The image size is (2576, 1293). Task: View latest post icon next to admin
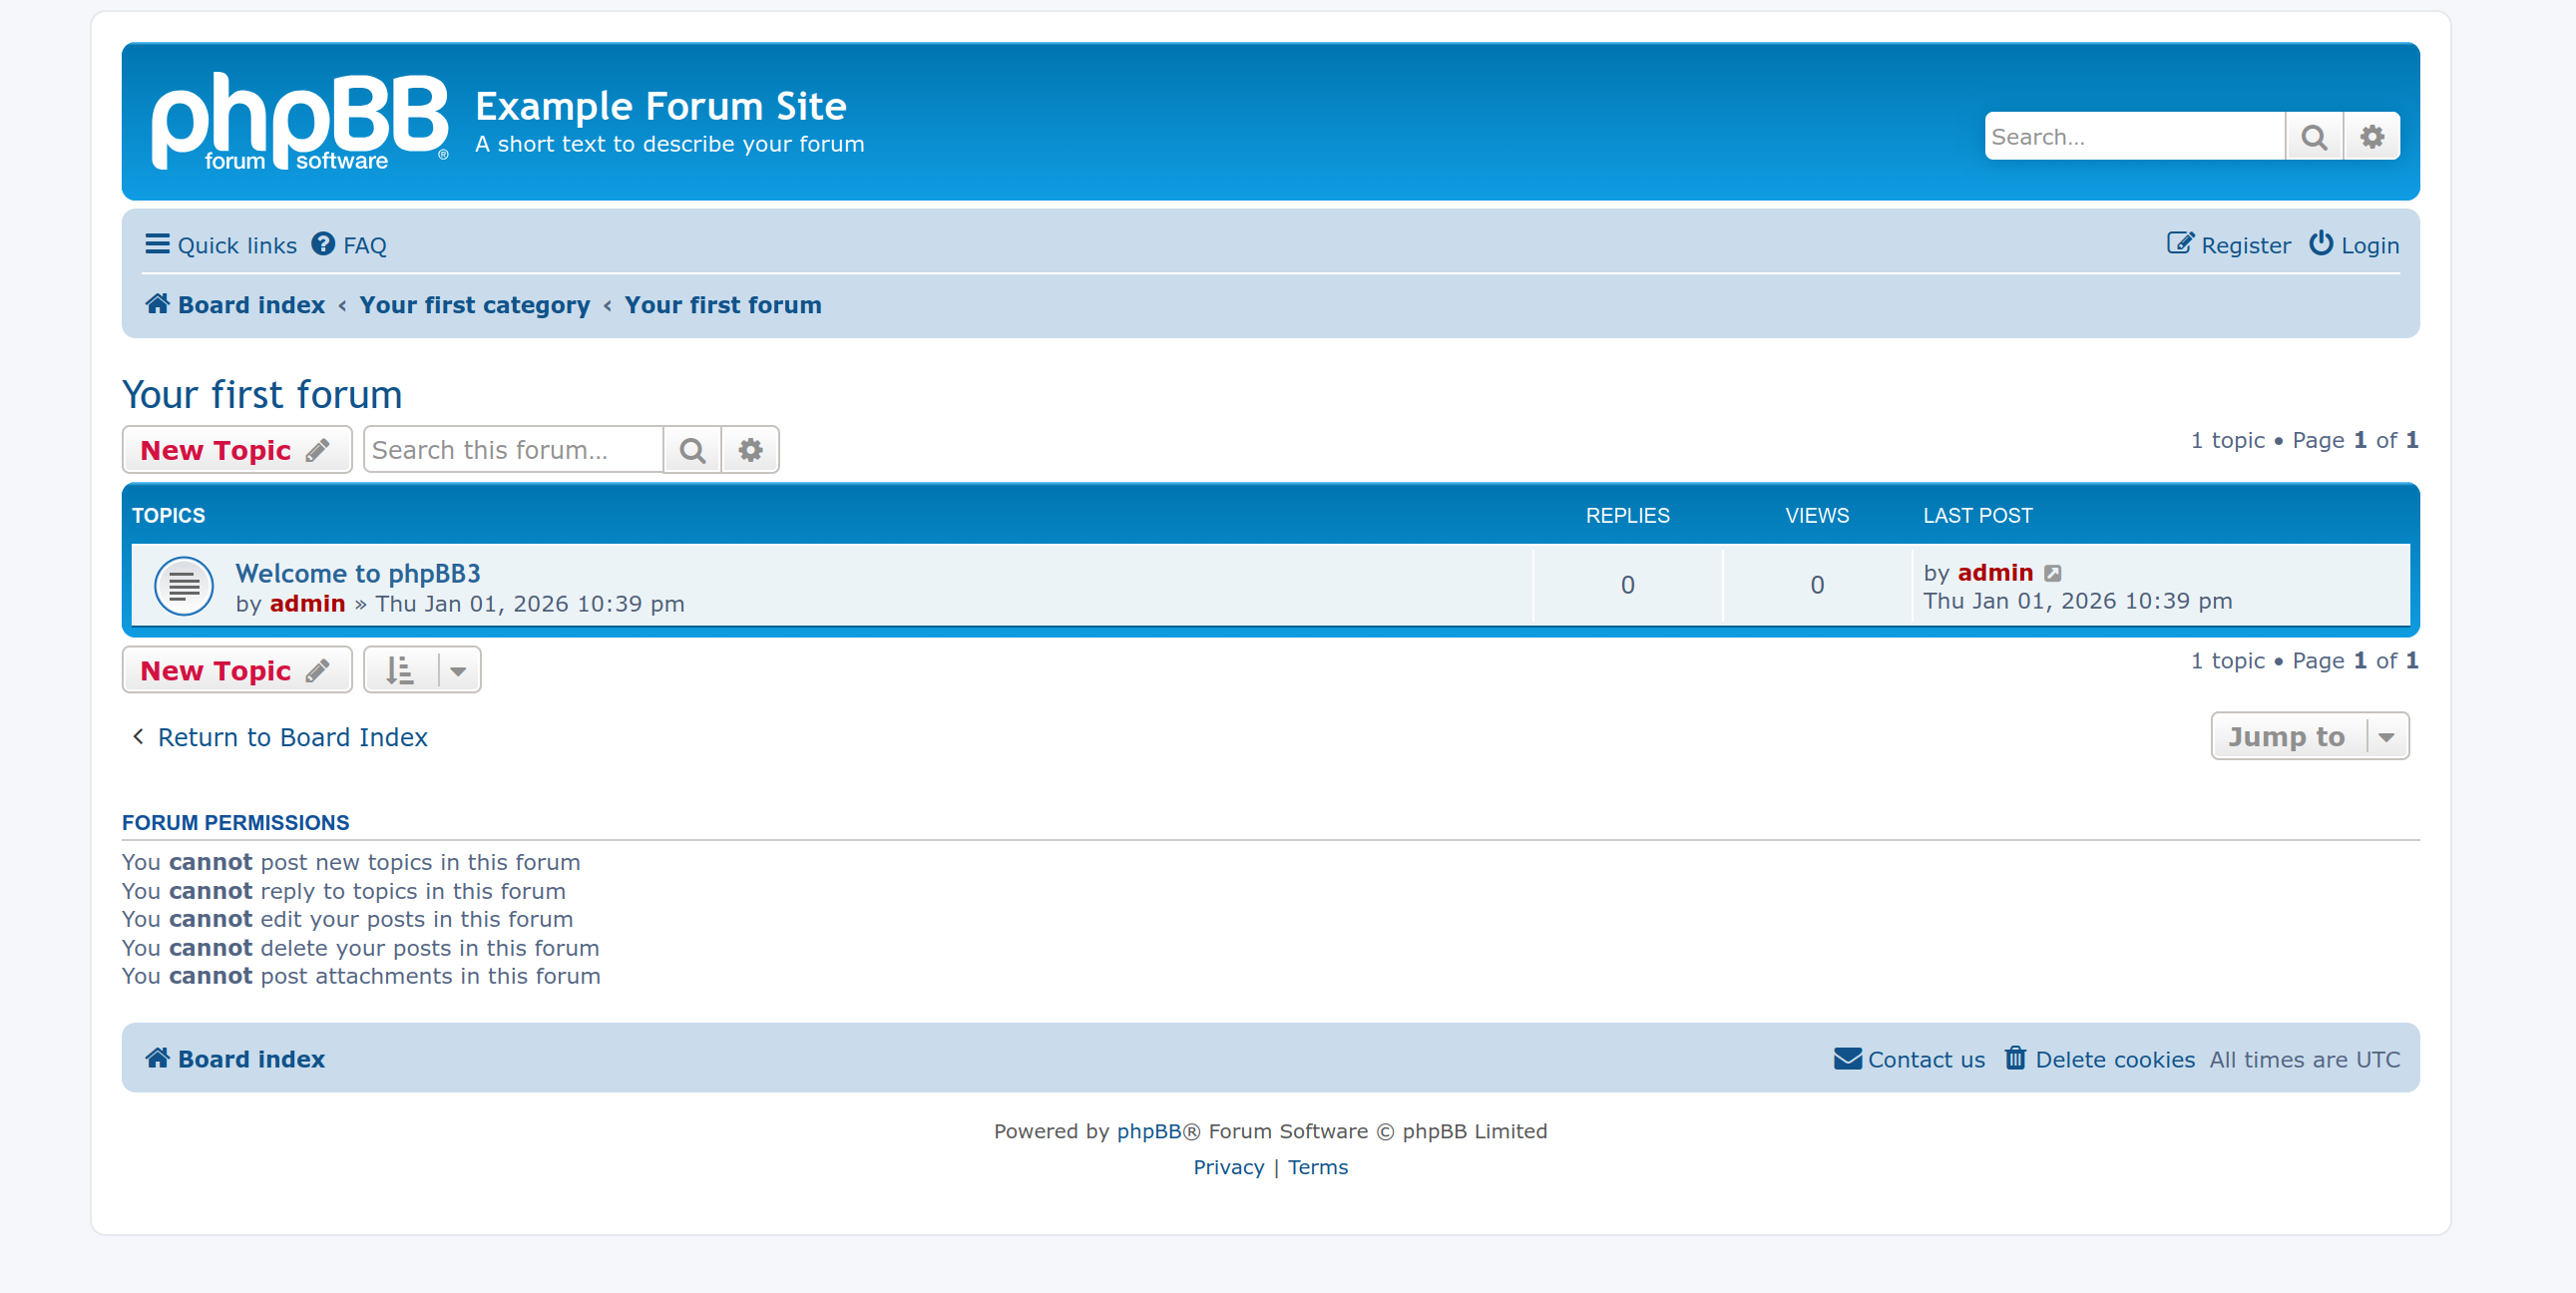[2052, 573]
